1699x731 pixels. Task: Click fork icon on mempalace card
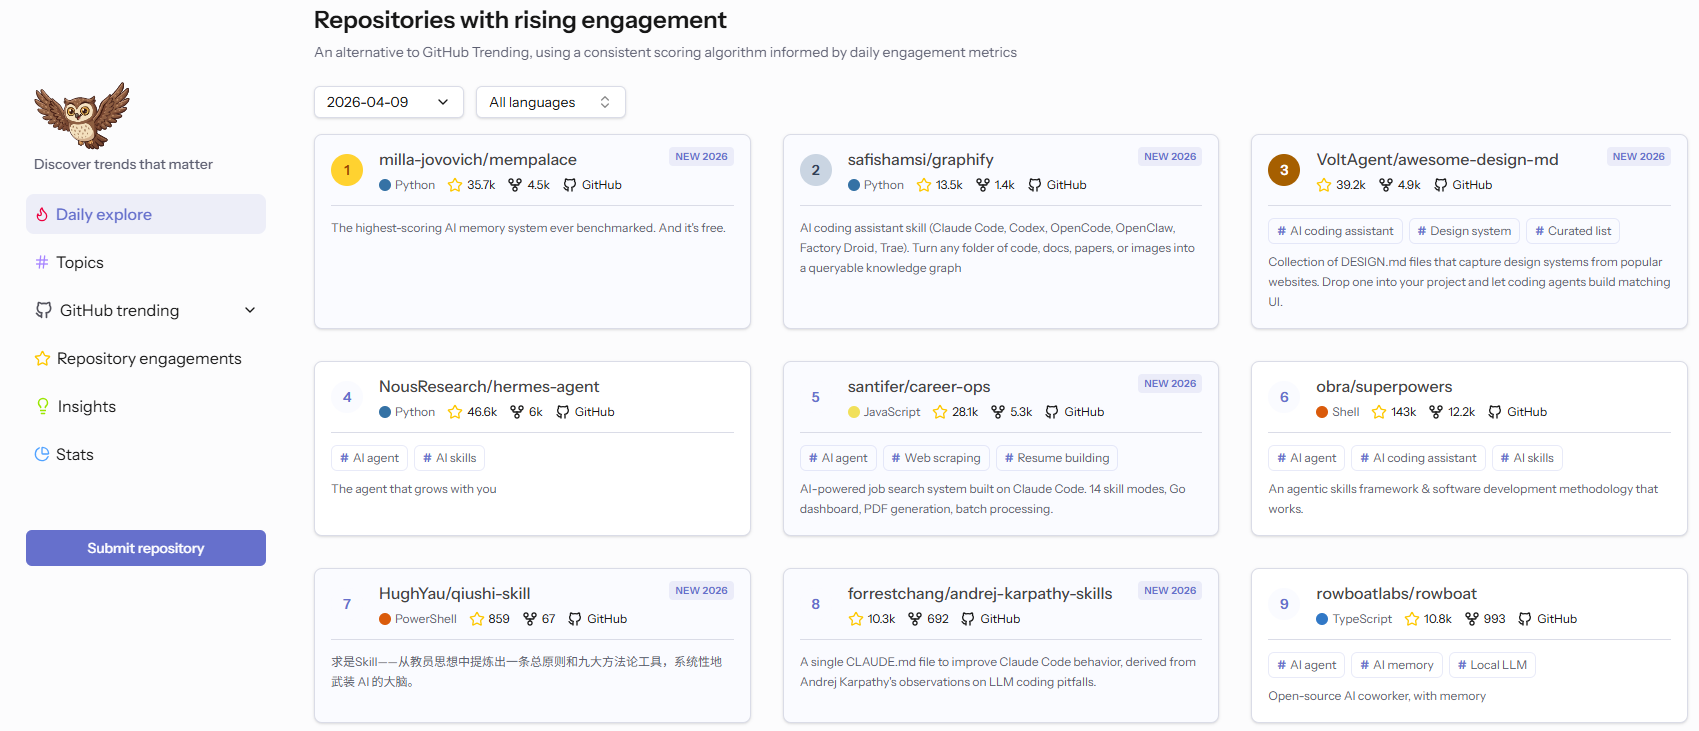(x=515, y=185)
